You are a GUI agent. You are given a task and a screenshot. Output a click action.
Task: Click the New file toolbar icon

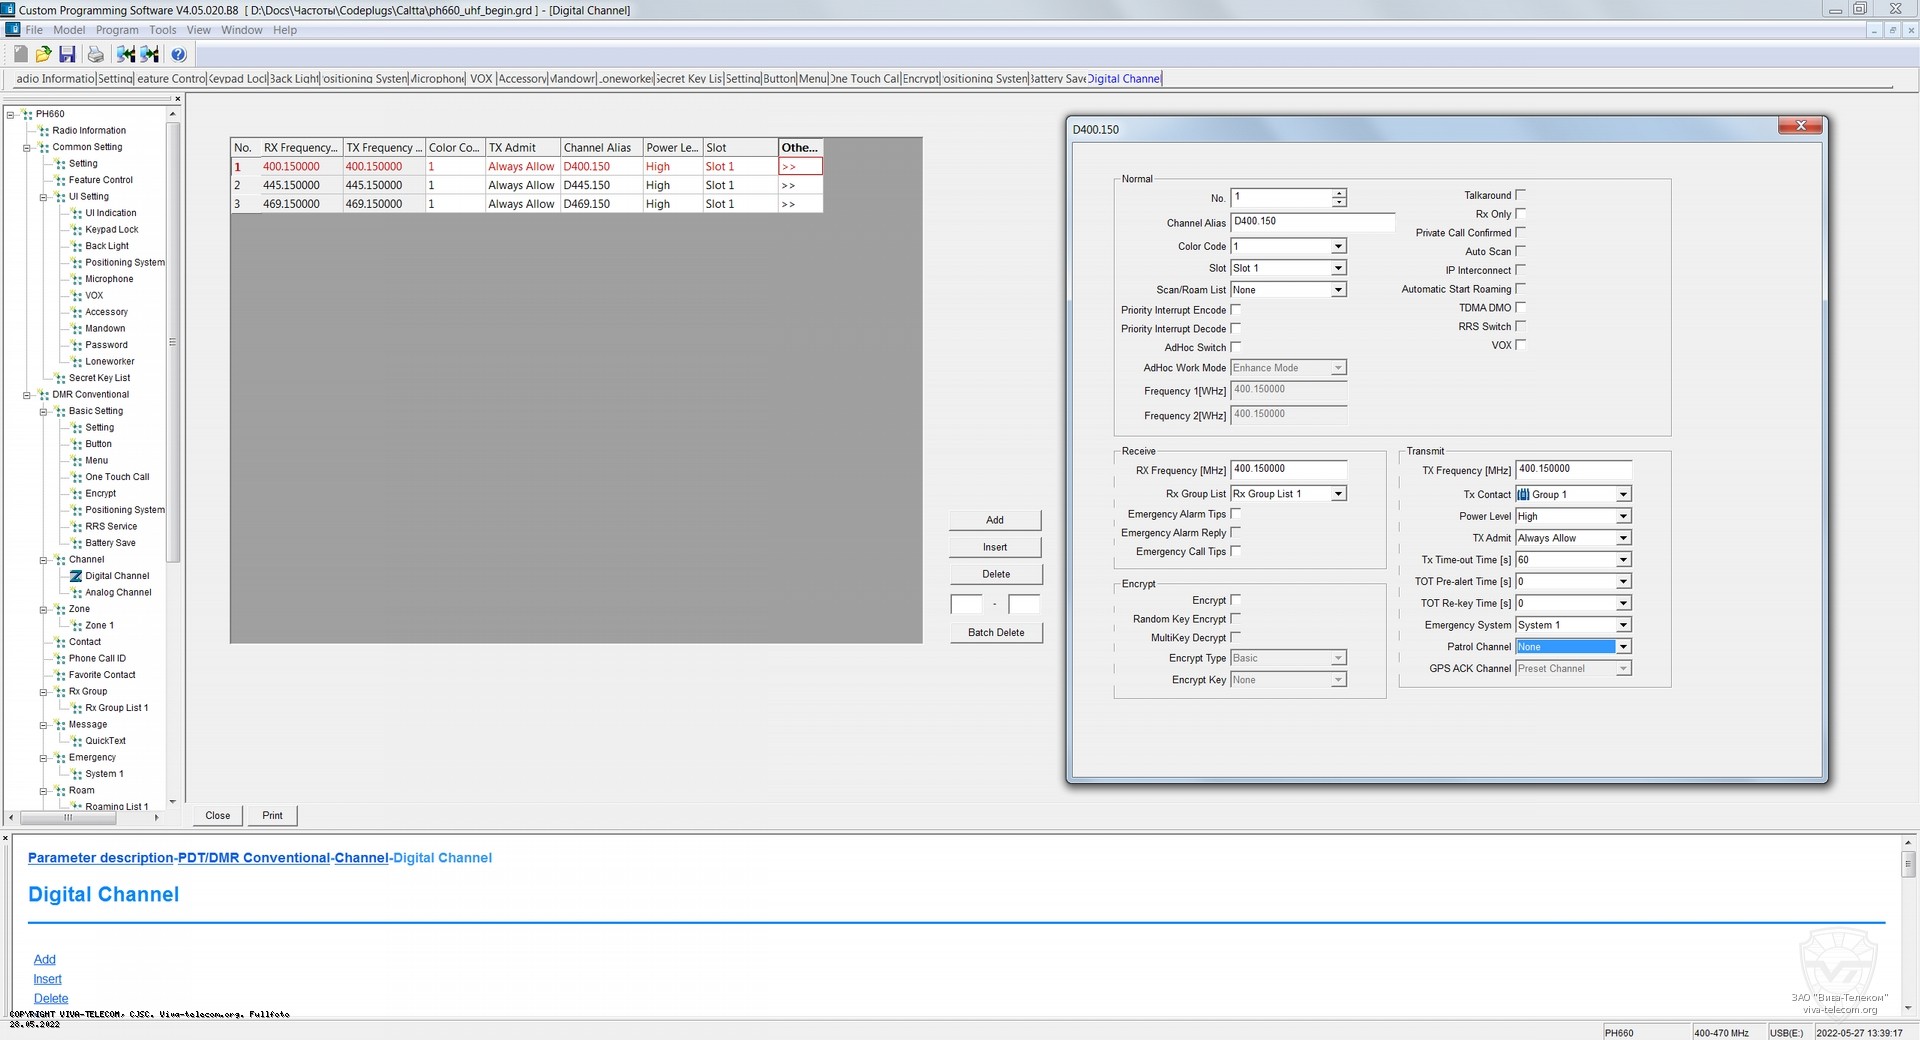point(20,54)
